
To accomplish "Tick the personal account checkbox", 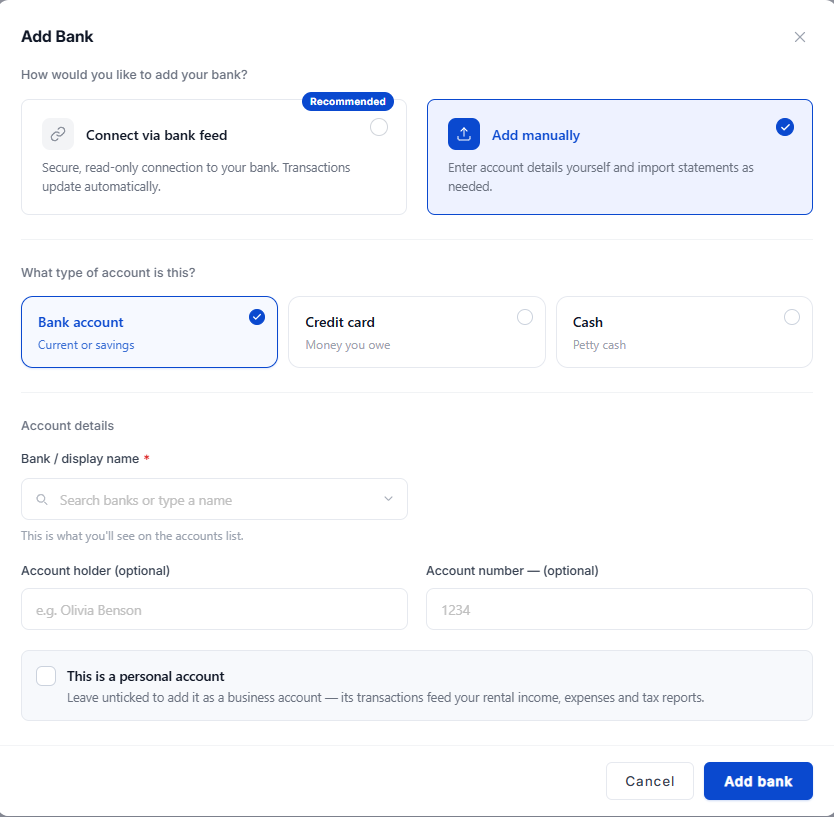I will (x=46, y=676).
